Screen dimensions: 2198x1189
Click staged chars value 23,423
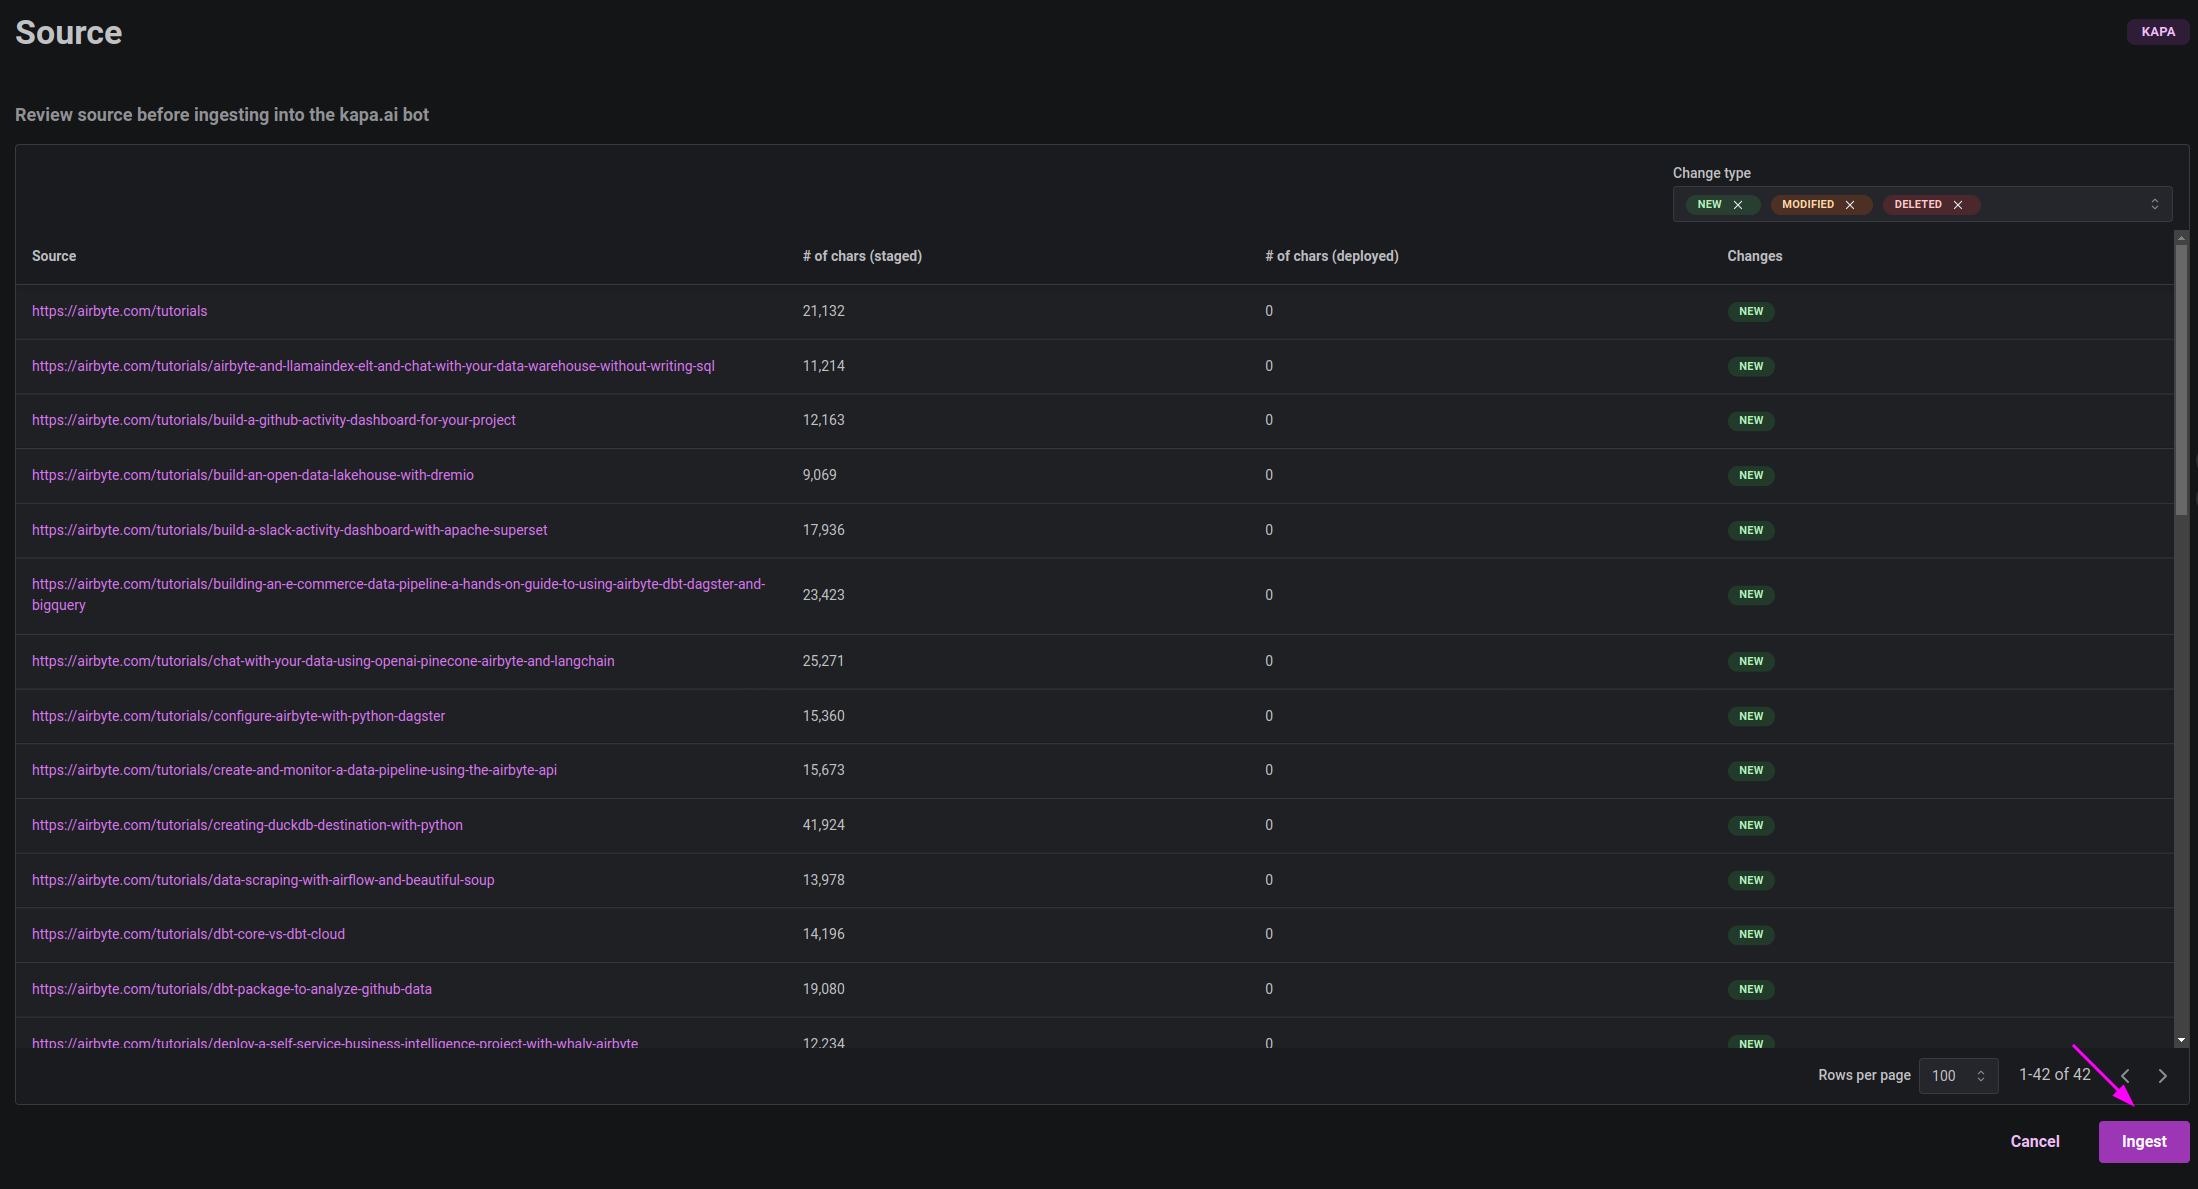click(x=824, y=595)
